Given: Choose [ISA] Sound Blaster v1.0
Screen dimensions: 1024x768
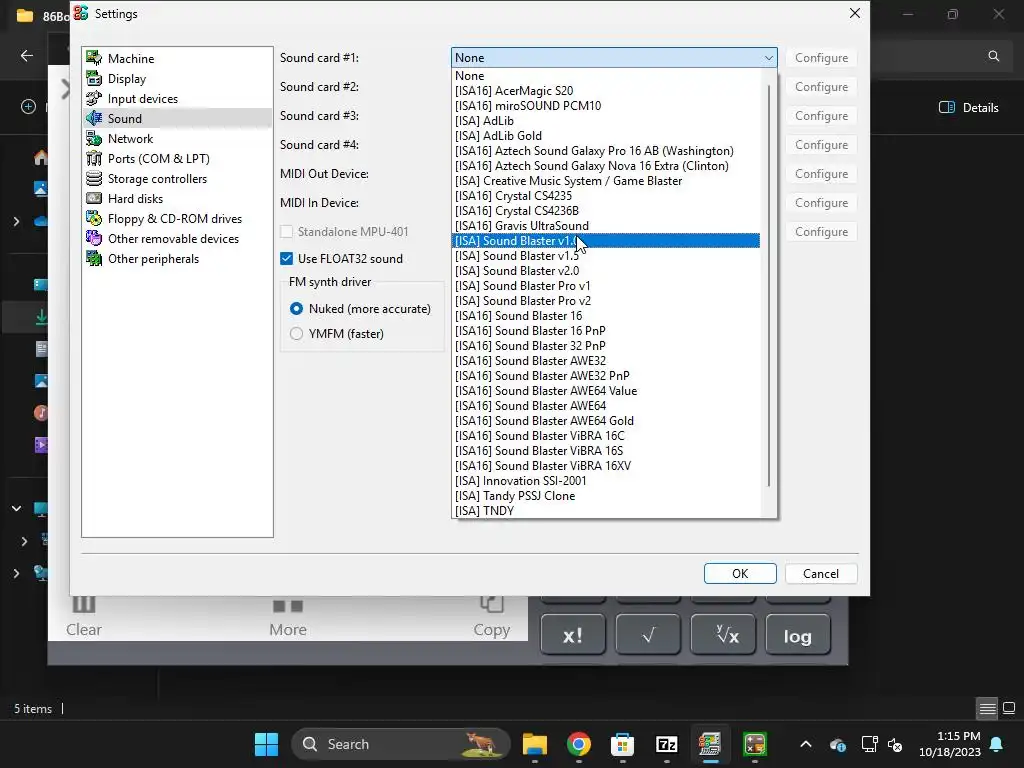Looking at the screenshot, I should tap(606, 241).
